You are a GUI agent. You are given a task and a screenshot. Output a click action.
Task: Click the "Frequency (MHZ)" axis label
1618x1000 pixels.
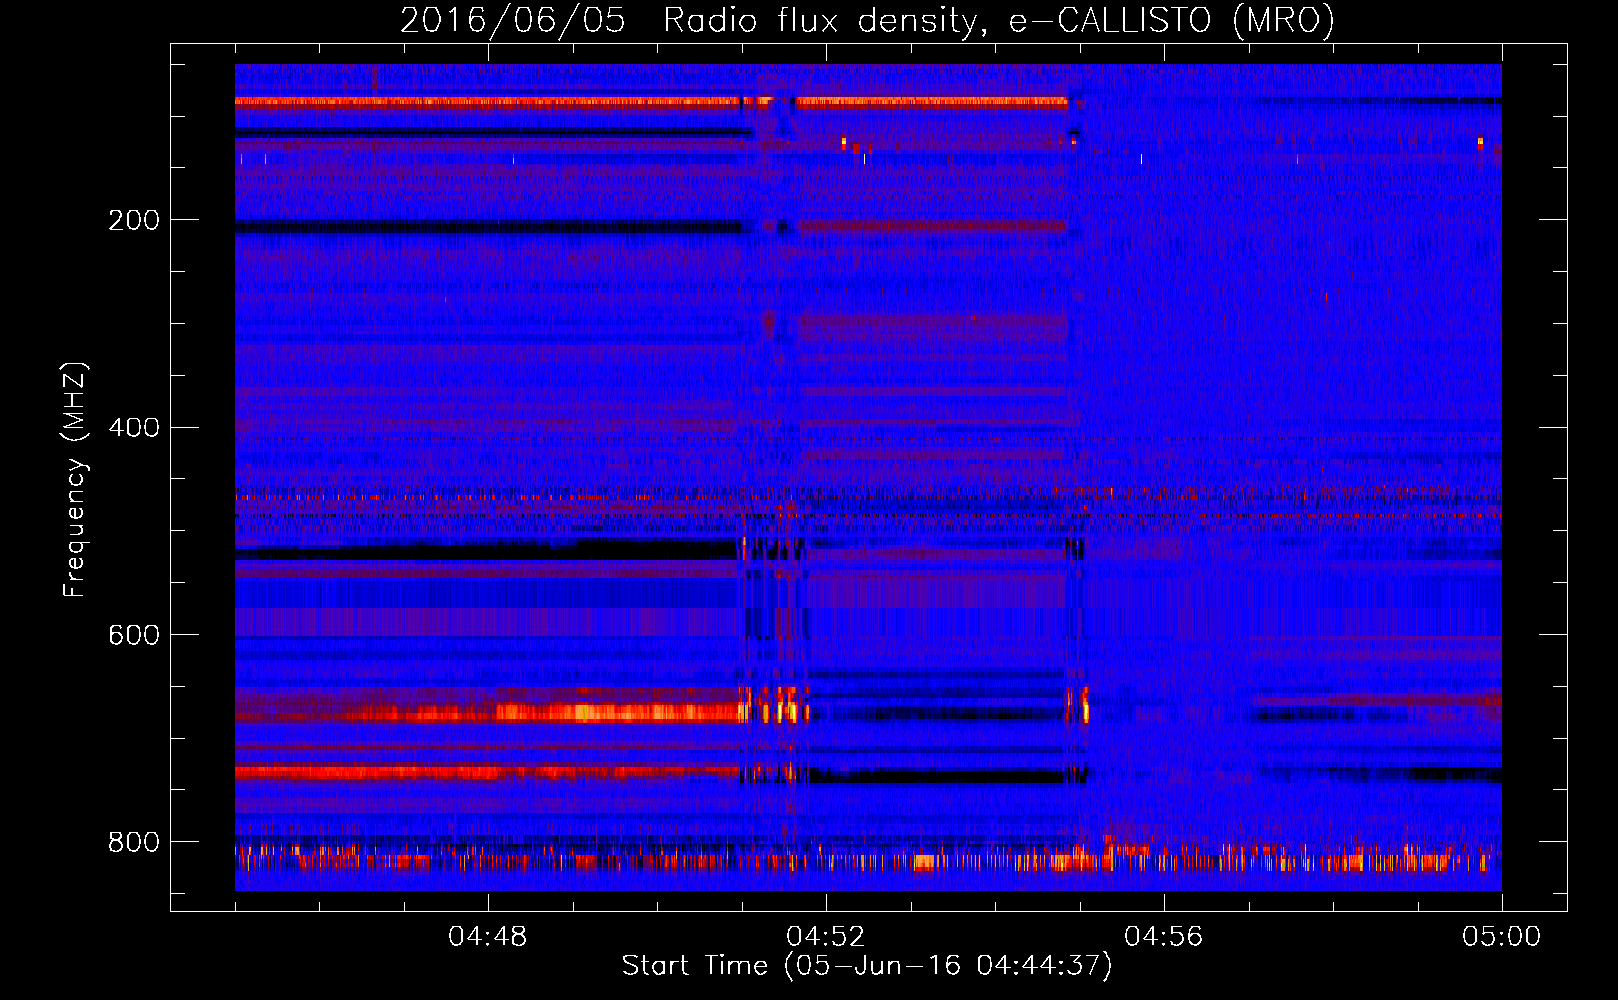[x=75, y=479]
